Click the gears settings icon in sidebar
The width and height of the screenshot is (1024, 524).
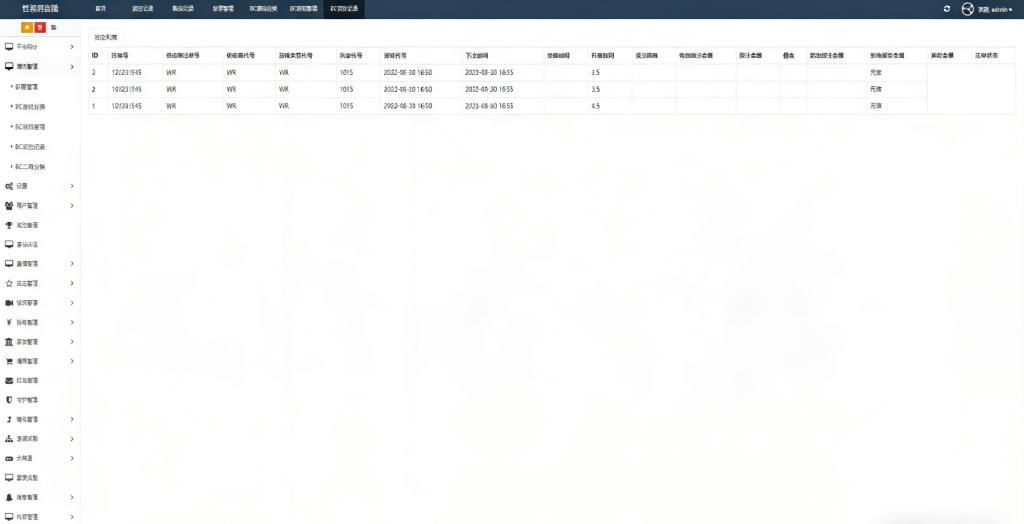point(9,186)
